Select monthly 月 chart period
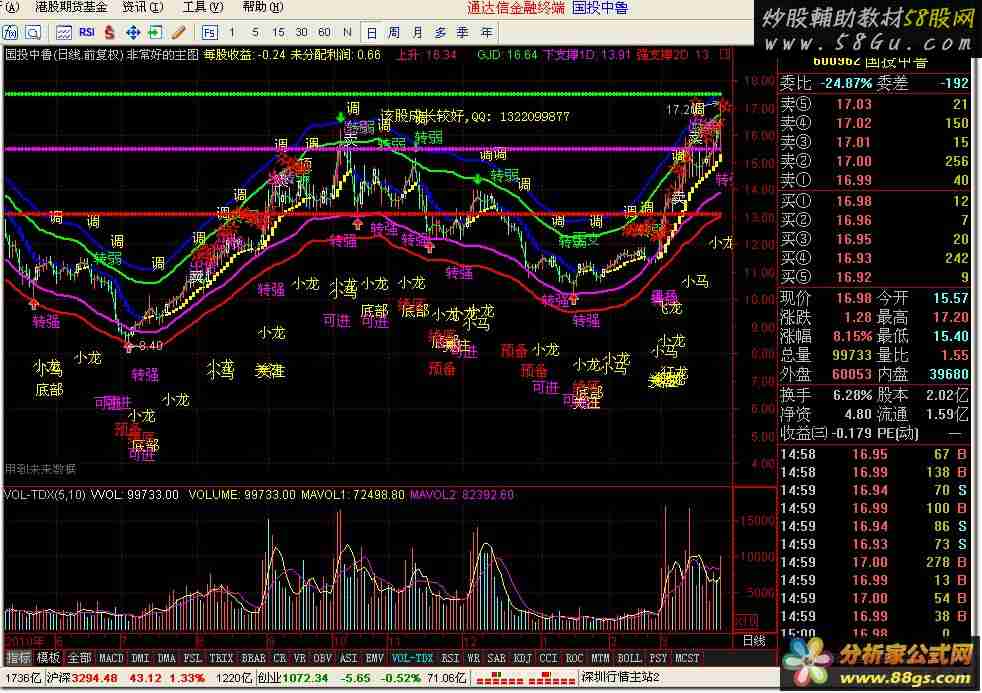The image size is (982, 693). (417, 32)
